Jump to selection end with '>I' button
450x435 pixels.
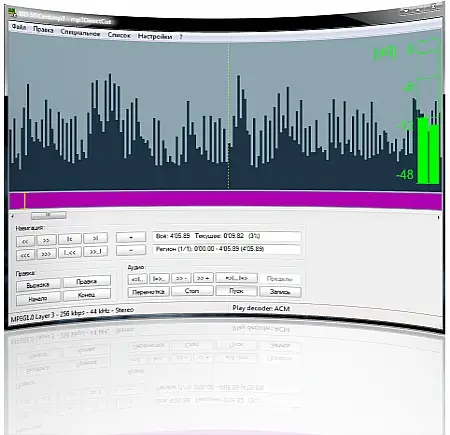(x=95, y=238)
